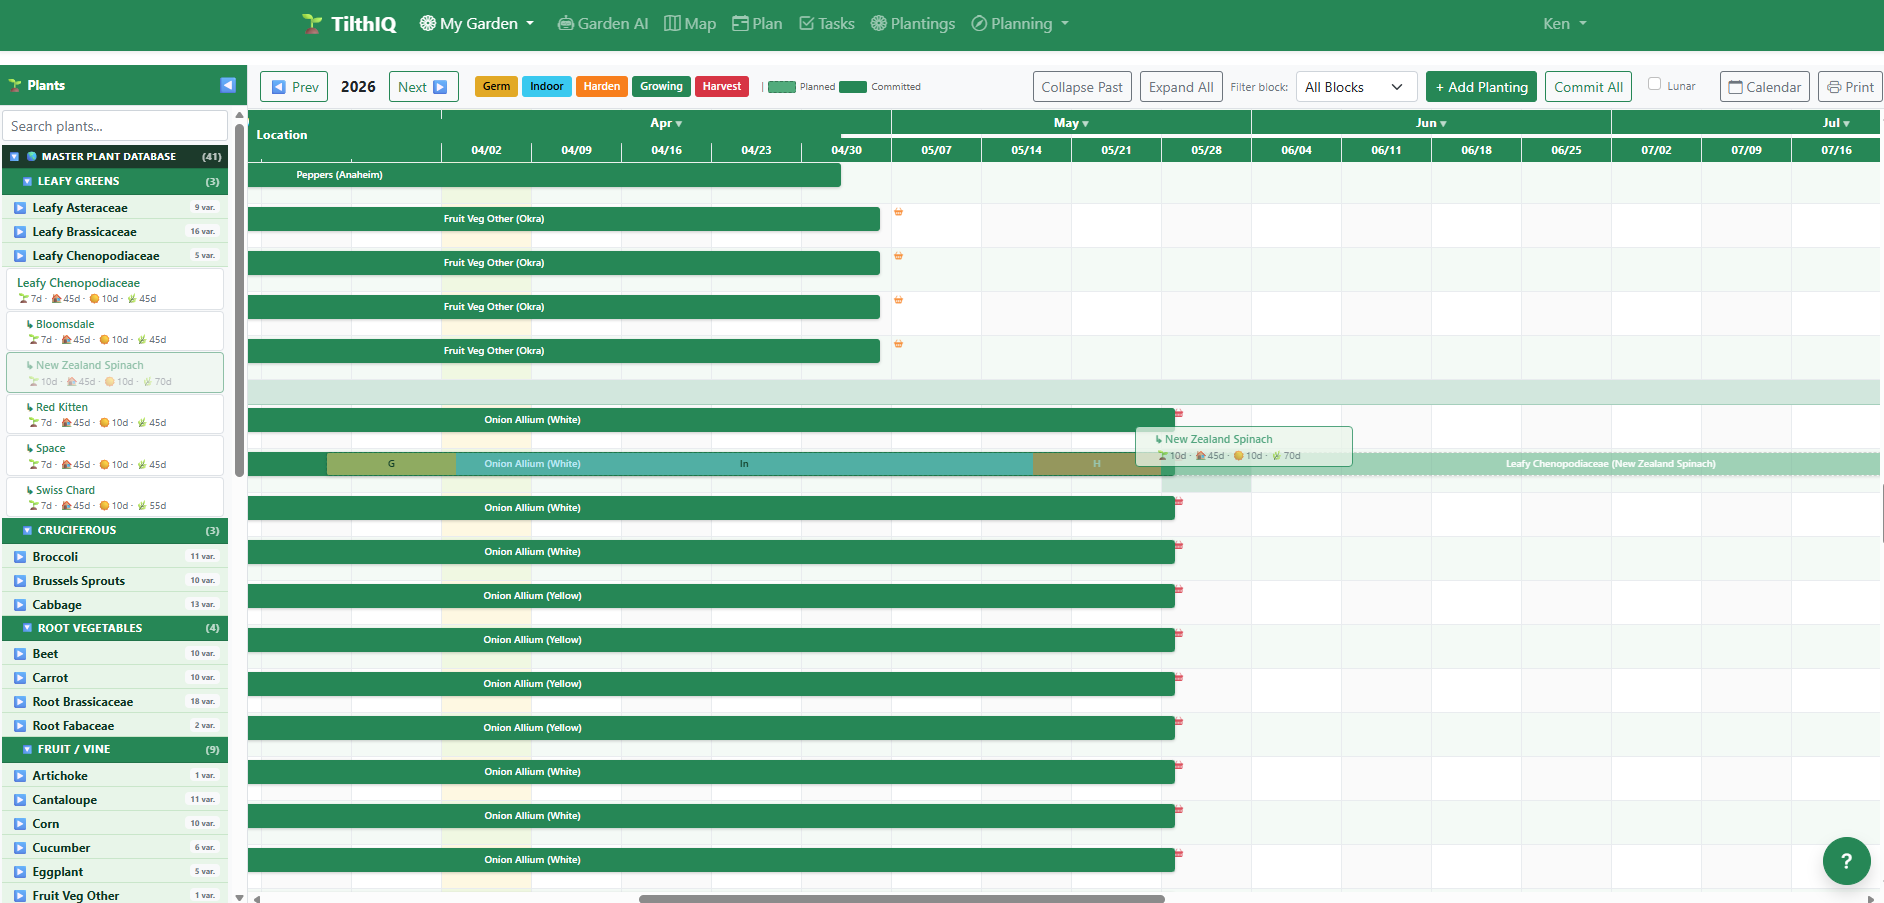Collapse the FRUIT / VINE category
The image size is (1884, 903).
(x=28, y=749)
